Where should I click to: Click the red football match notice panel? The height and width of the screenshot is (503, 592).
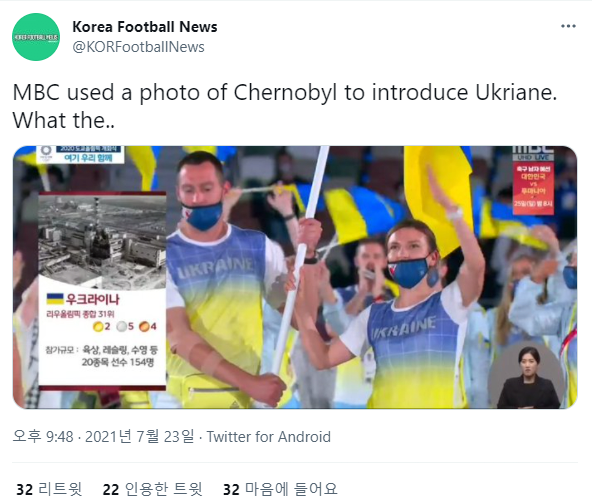click(533, 188)
